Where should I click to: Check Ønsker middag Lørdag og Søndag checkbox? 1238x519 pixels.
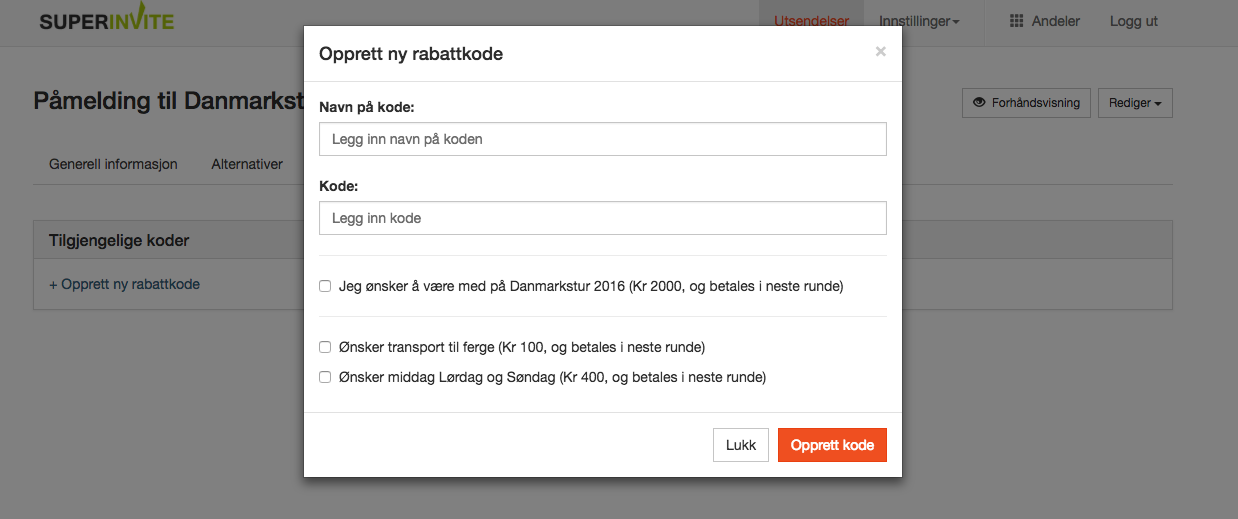point(325,377)
